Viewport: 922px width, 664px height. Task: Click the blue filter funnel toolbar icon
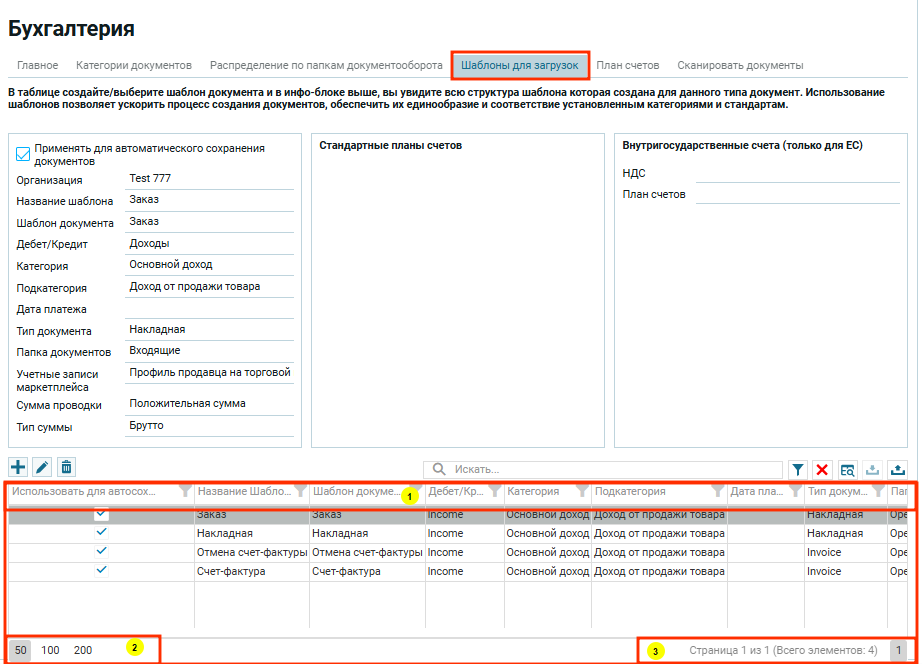coord(797,470)
